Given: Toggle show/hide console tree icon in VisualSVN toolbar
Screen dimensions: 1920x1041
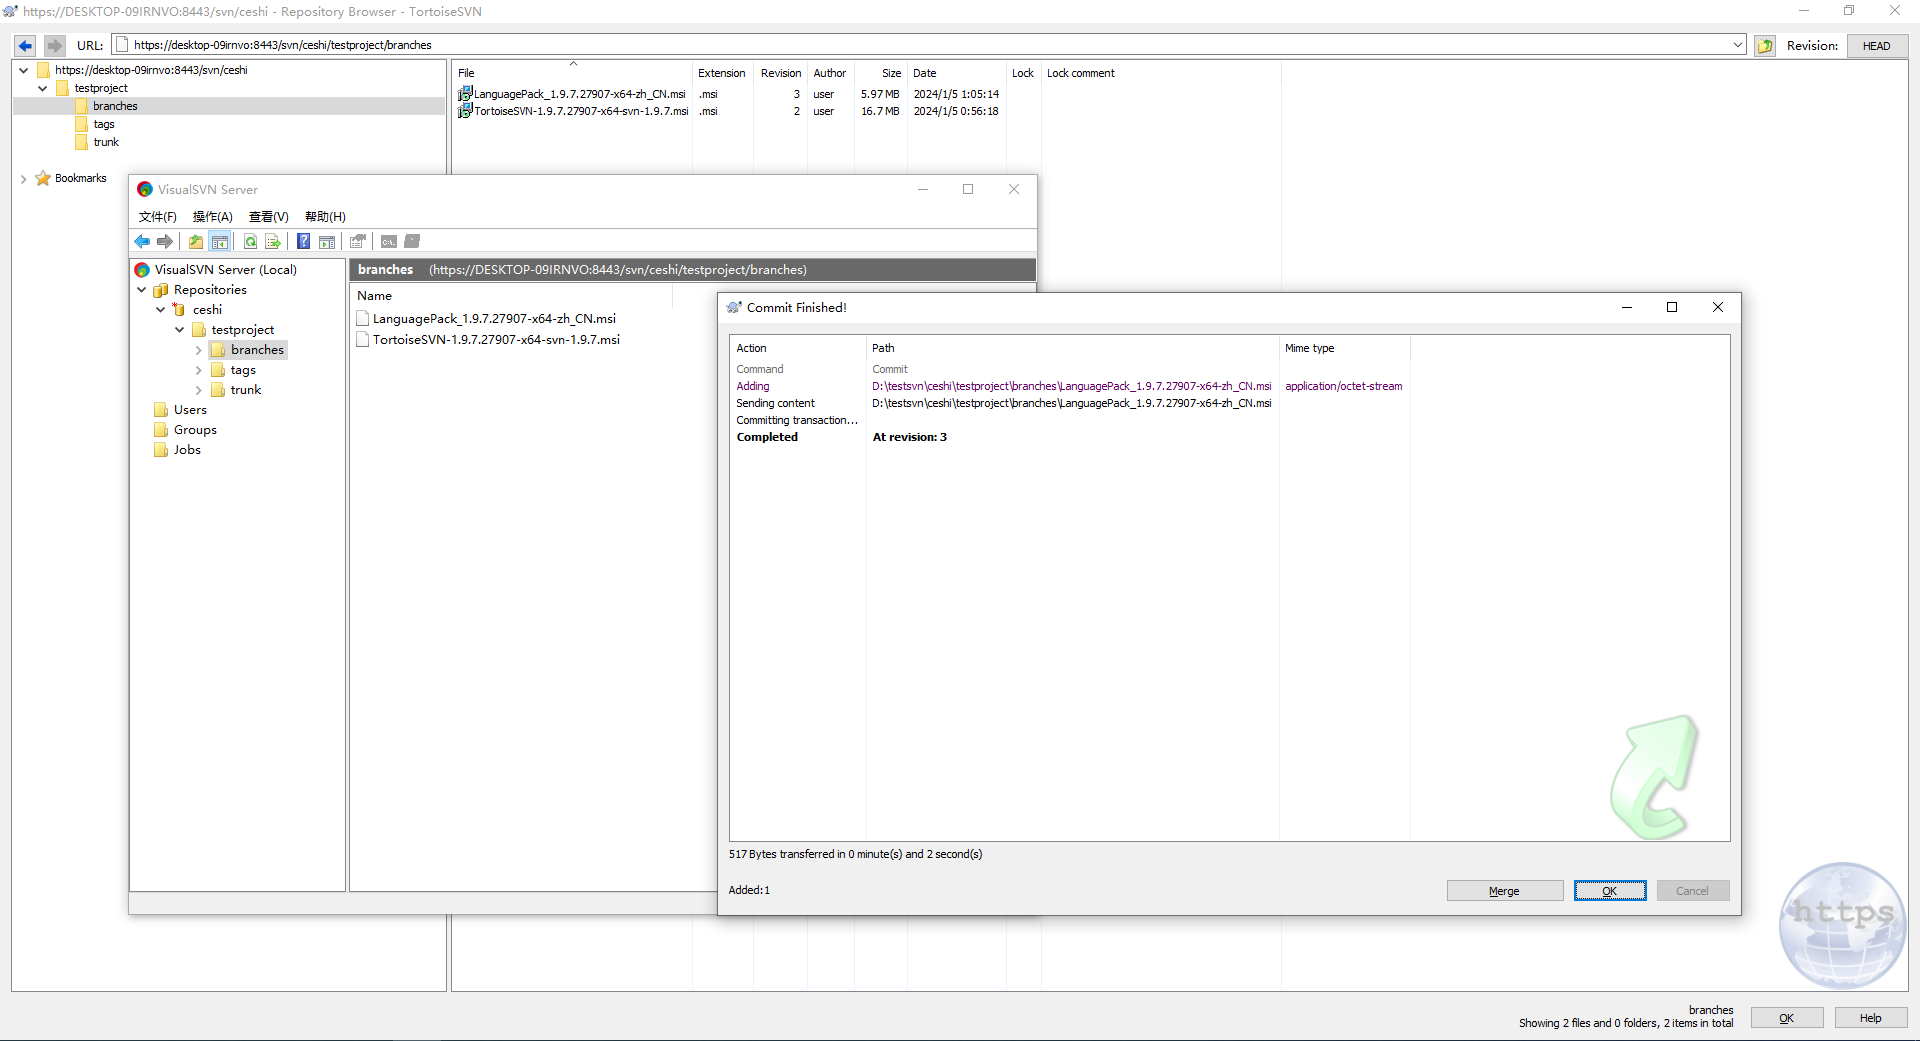Looking at the screenshot, I should tap(220, 241).
